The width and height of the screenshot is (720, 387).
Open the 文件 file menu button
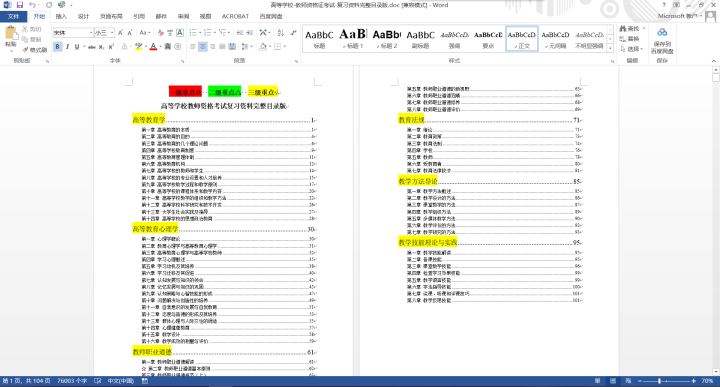[x=13, y=17]
